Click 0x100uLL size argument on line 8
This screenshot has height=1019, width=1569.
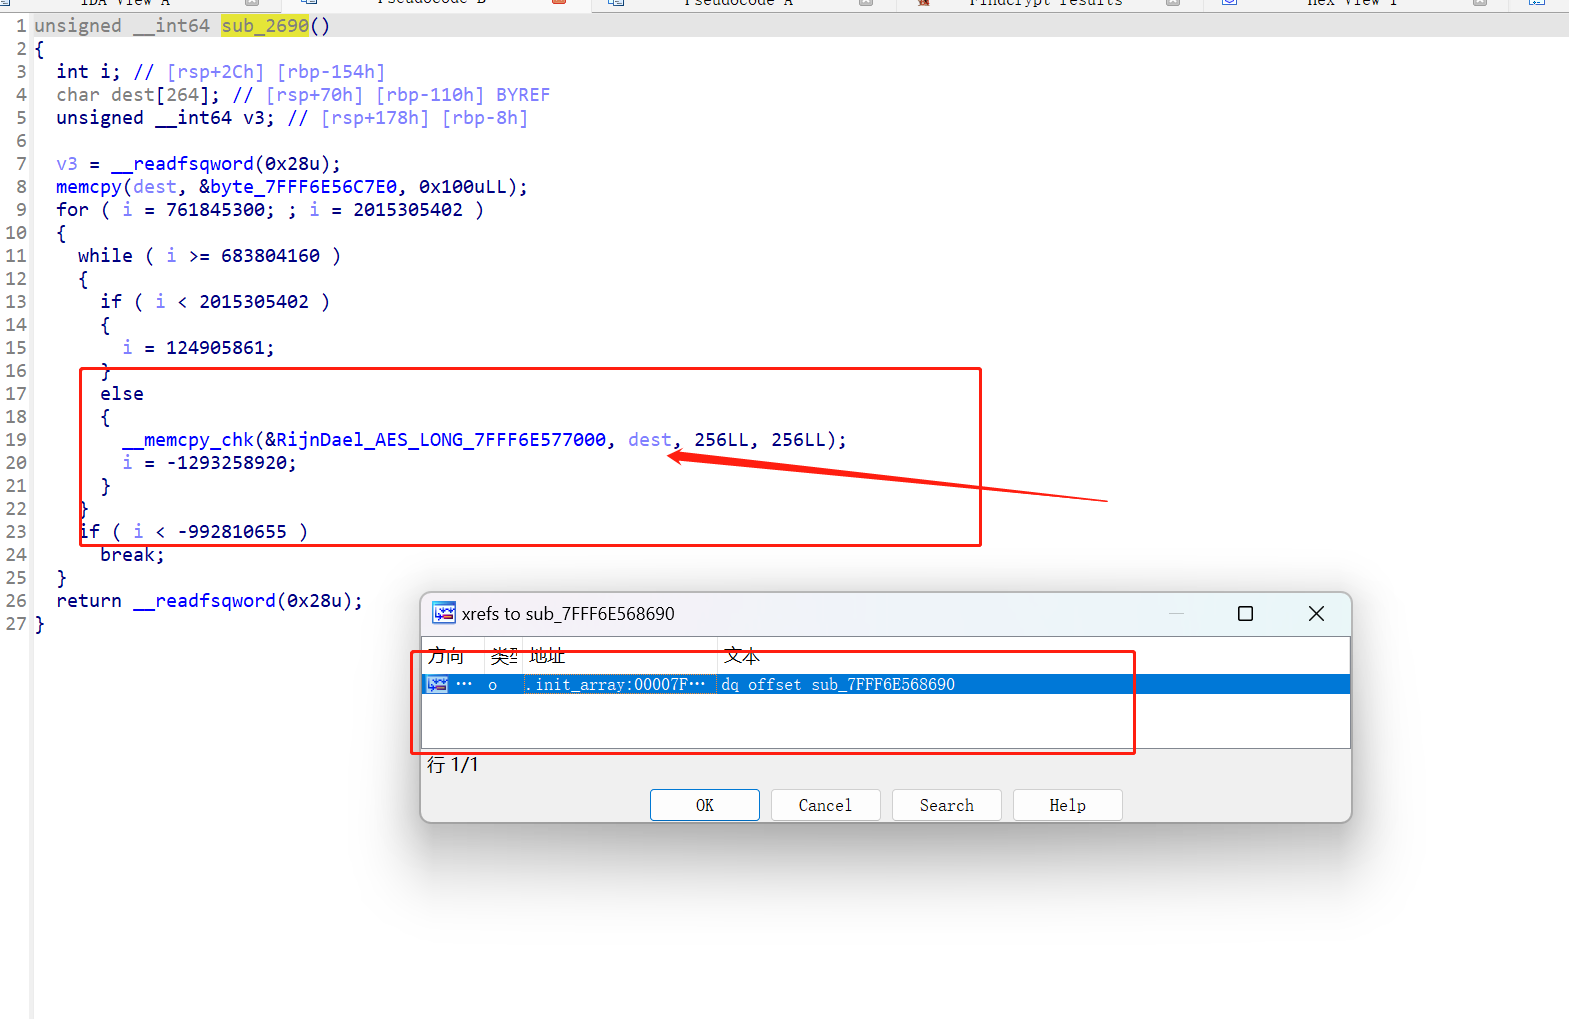click(x=463, y=187)
